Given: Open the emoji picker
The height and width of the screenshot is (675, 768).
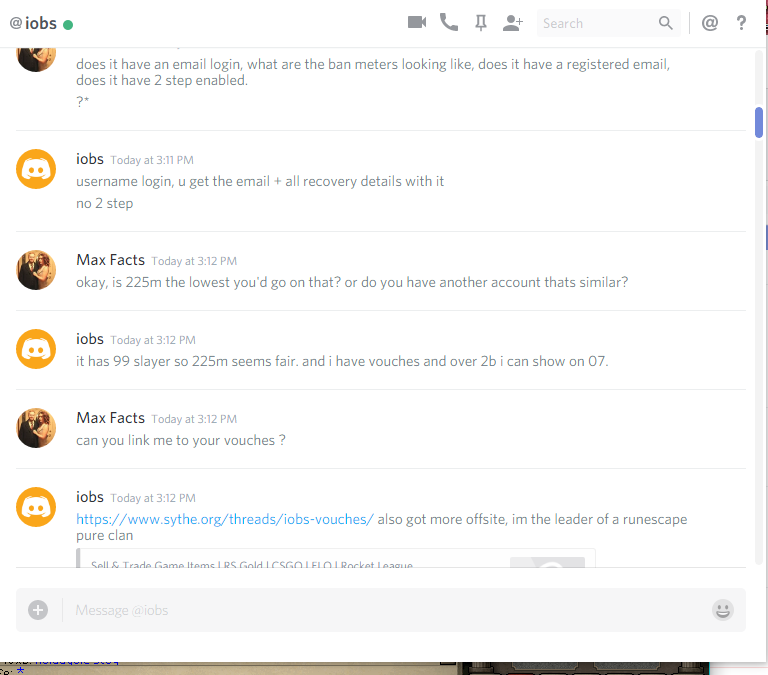Looking at the screenshot, I should pyautogui.click(x=722, y=610).
